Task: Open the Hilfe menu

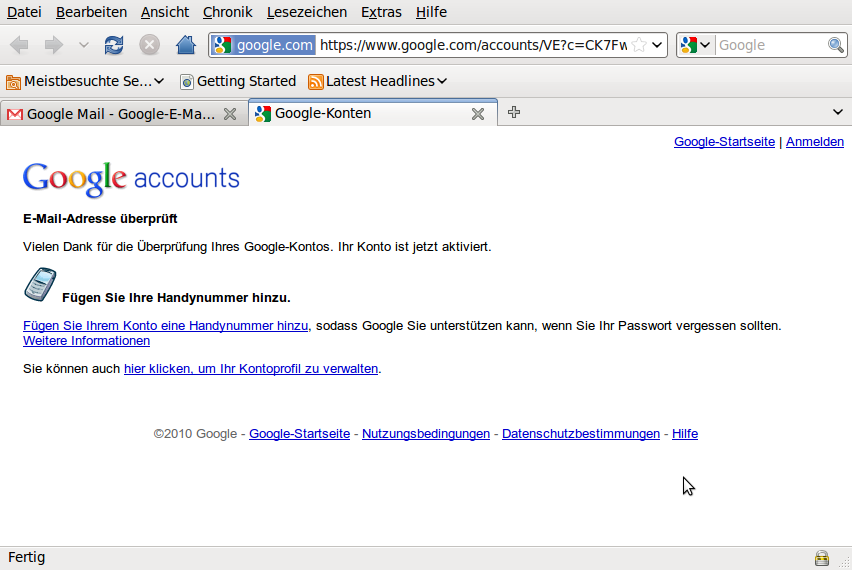Action: [x=431, y=12]
